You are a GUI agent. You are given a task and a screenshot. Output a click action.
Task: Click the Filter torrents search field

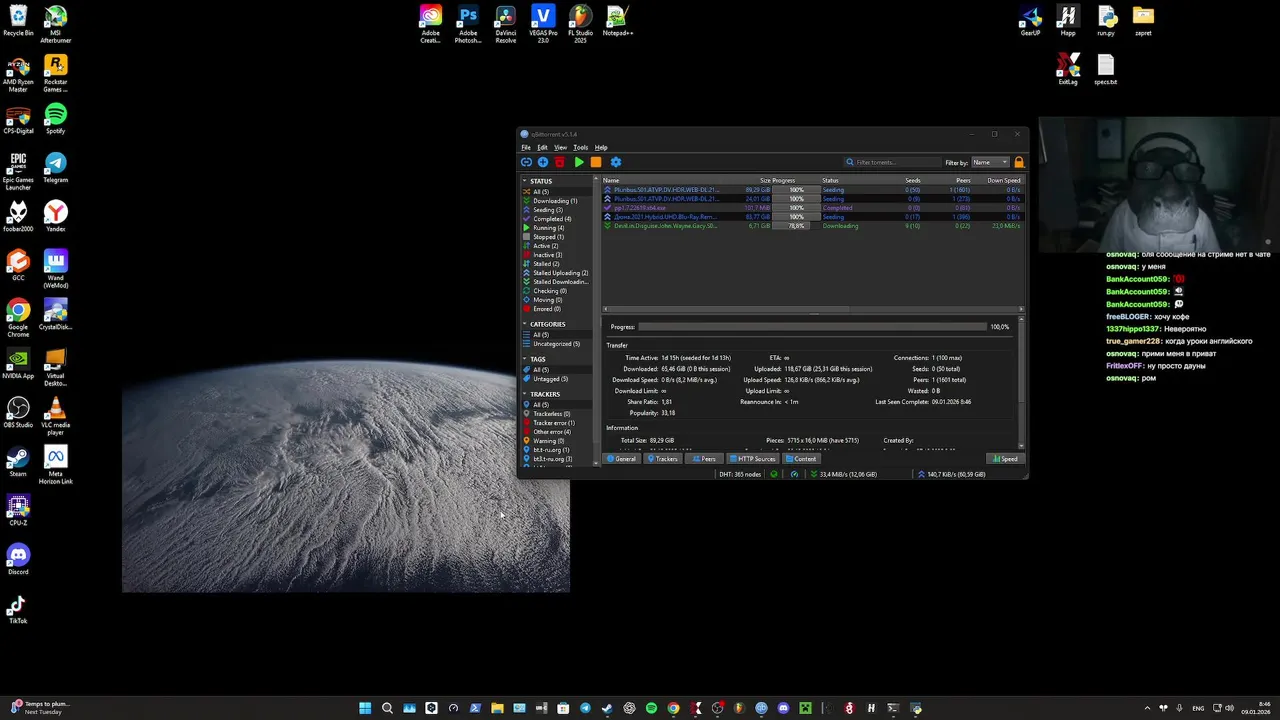point(895,162)
